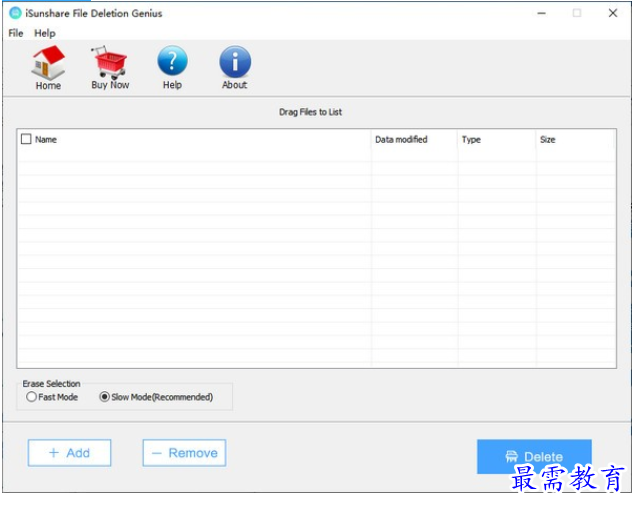
Task: Minimize the application window
Action: pos(541,13)
